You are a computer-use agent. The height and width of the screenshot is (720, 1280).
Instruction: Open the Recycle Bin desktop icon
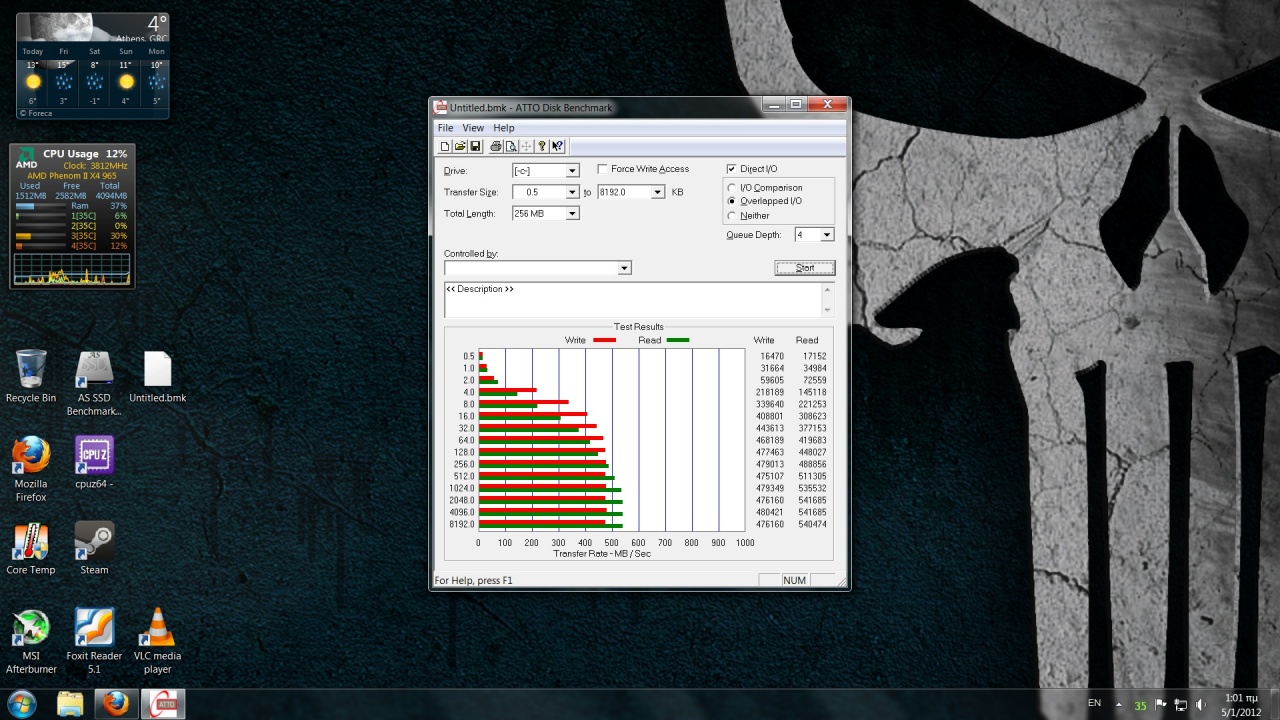tap(31, 376)
